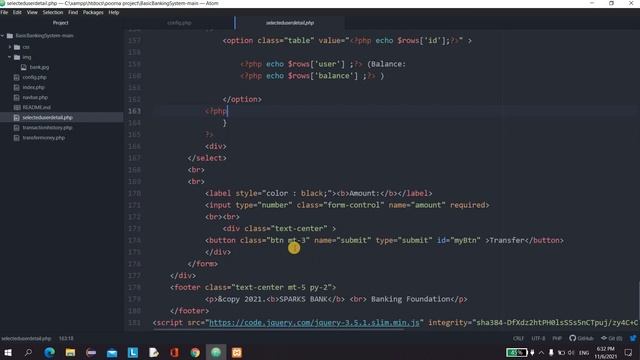Image resolution: width=640 pixels, height=360 pixels.
Task: Click the volume icon in system tray
Action: tap(571, 353)
